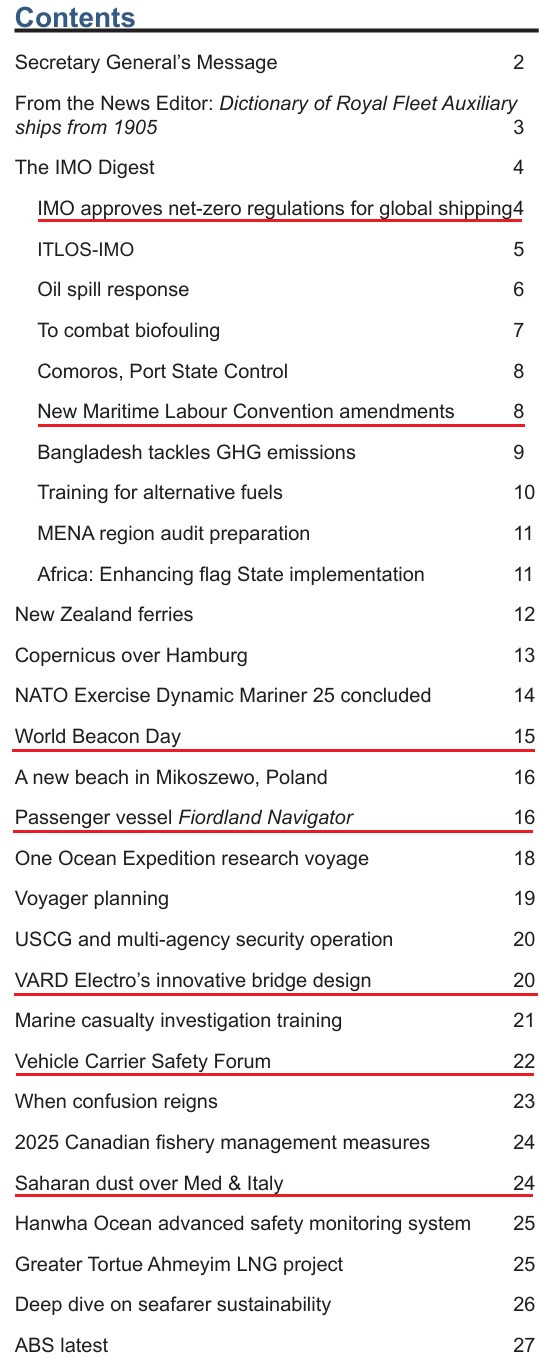Image resolution: width=539 pixels, height=1372 pixels.
Task: Jump to Copernicus over Hamburg
Action: coord(131,655)
